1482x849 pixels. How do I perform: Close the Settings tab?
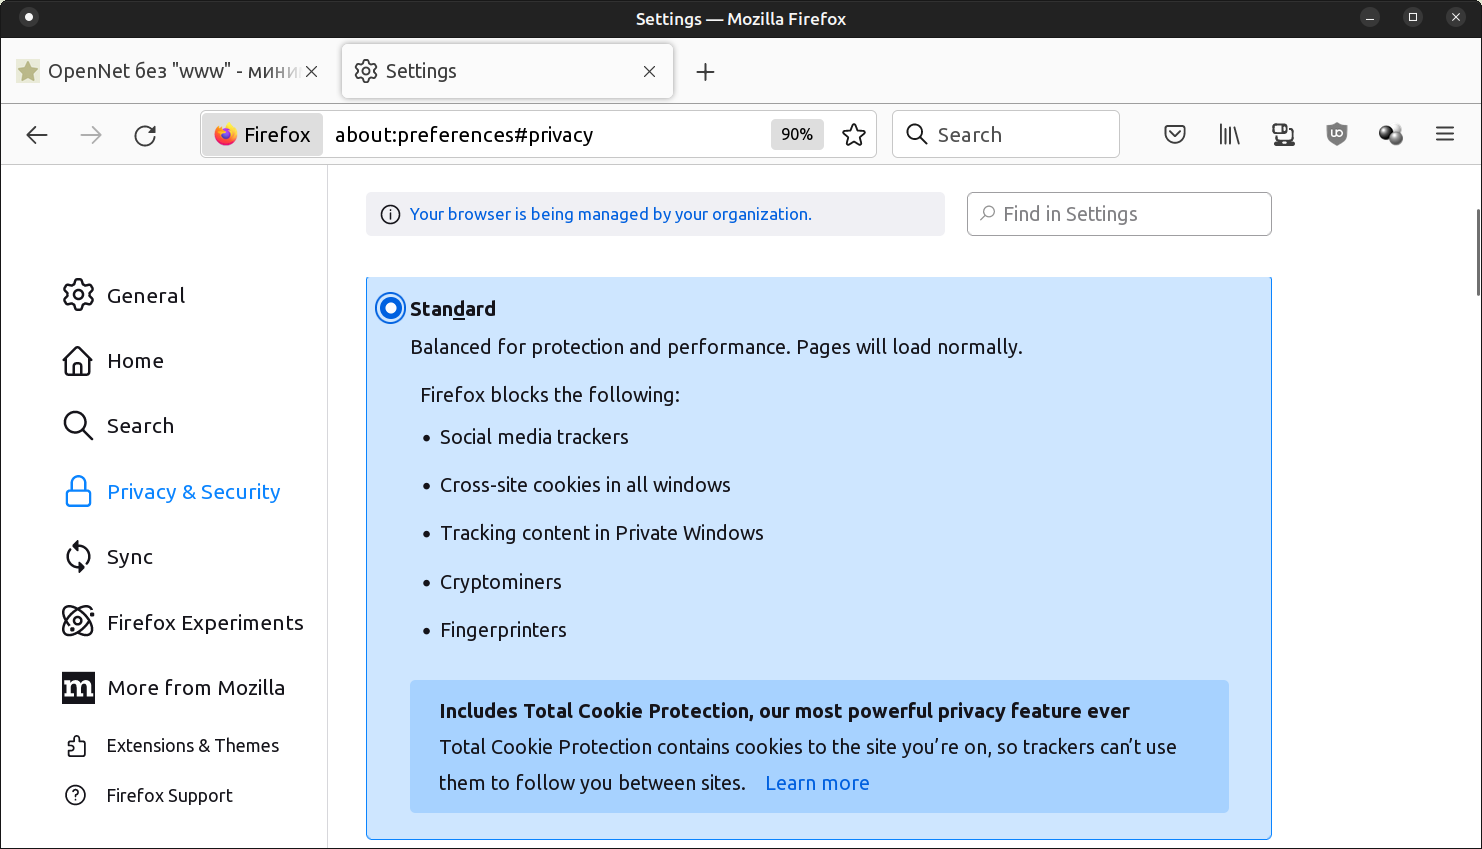(x=650, y=72)
